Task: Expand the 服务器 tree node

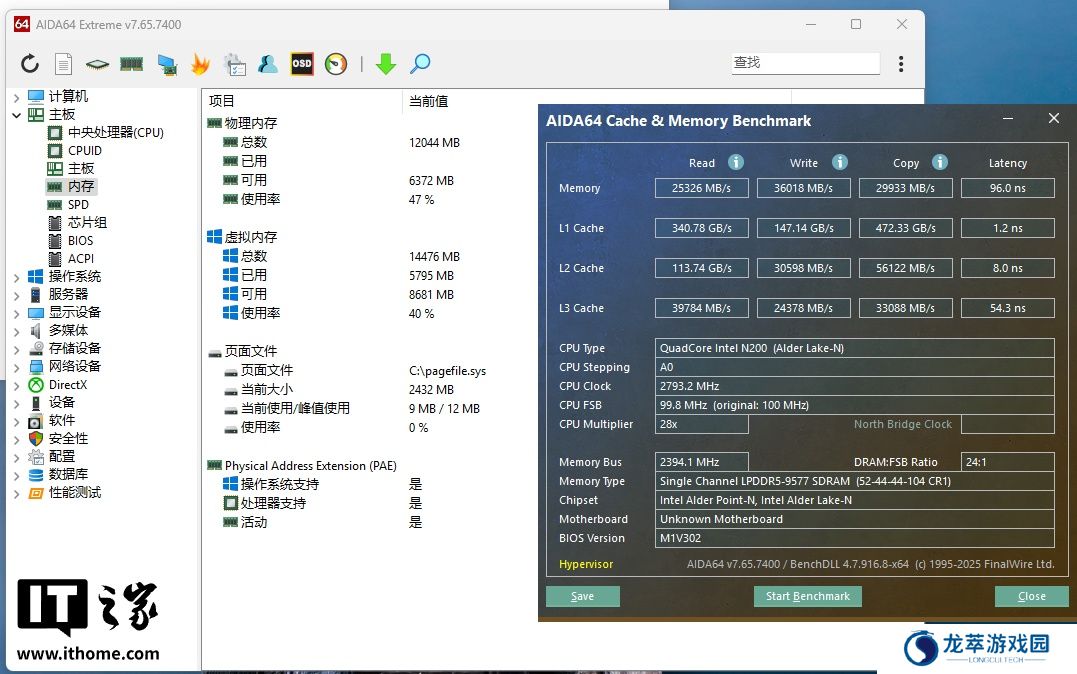Action: pos(16,295)
